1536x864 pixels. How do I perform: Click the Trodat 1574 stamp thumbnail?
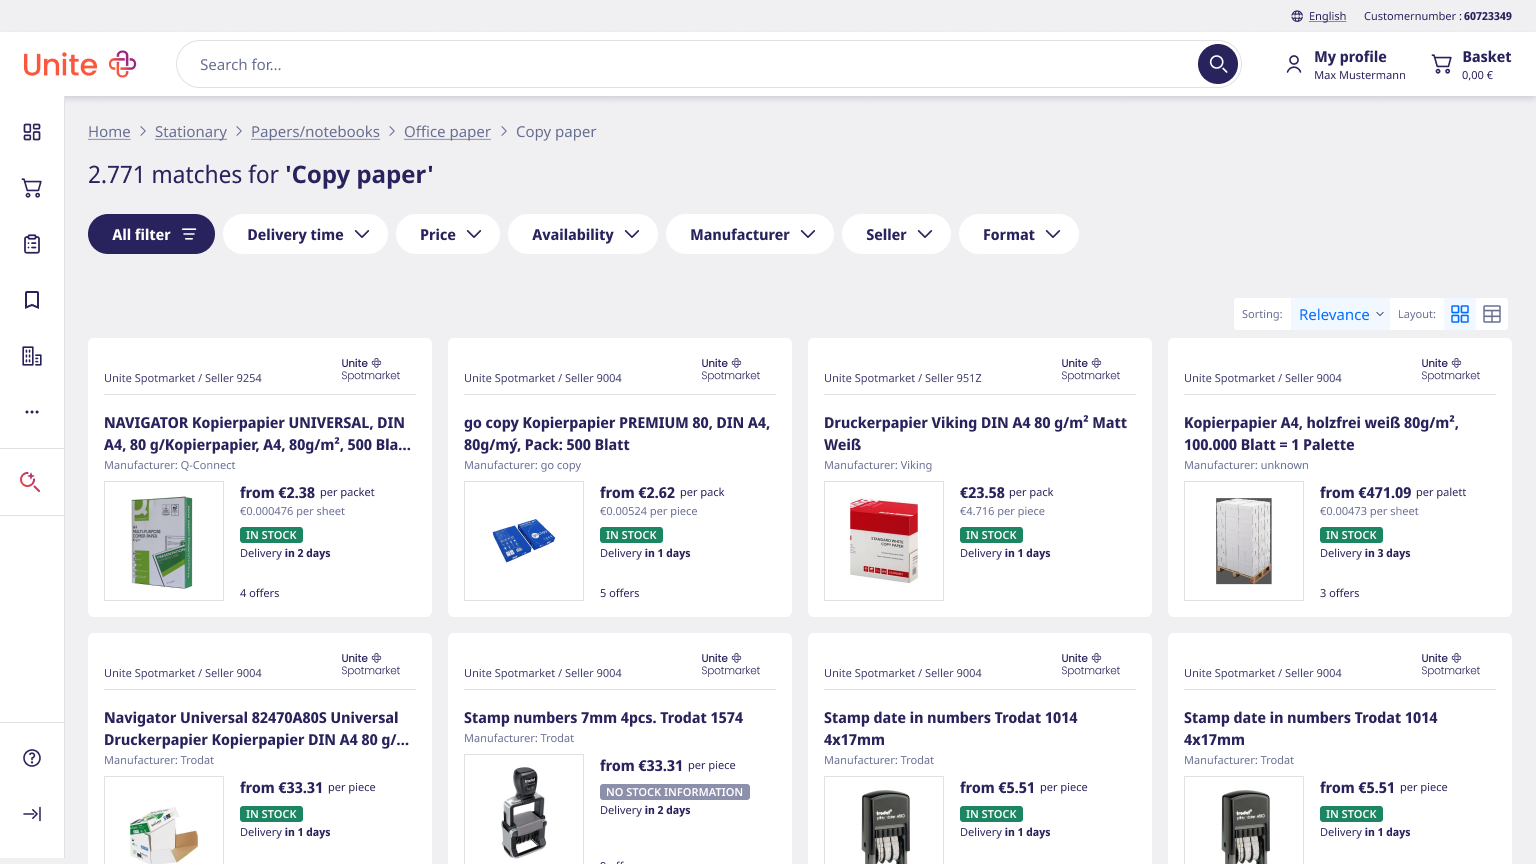coord(524,809)
